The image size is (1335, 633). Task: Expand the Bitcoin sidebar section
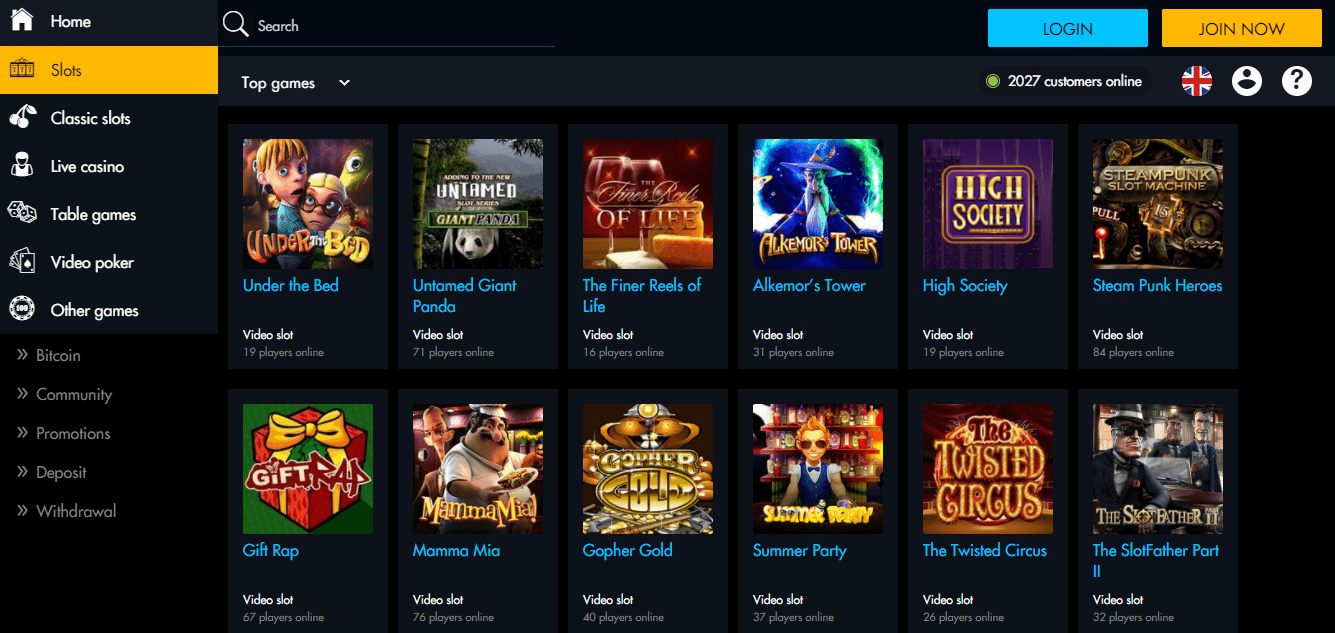pos(58,355)
